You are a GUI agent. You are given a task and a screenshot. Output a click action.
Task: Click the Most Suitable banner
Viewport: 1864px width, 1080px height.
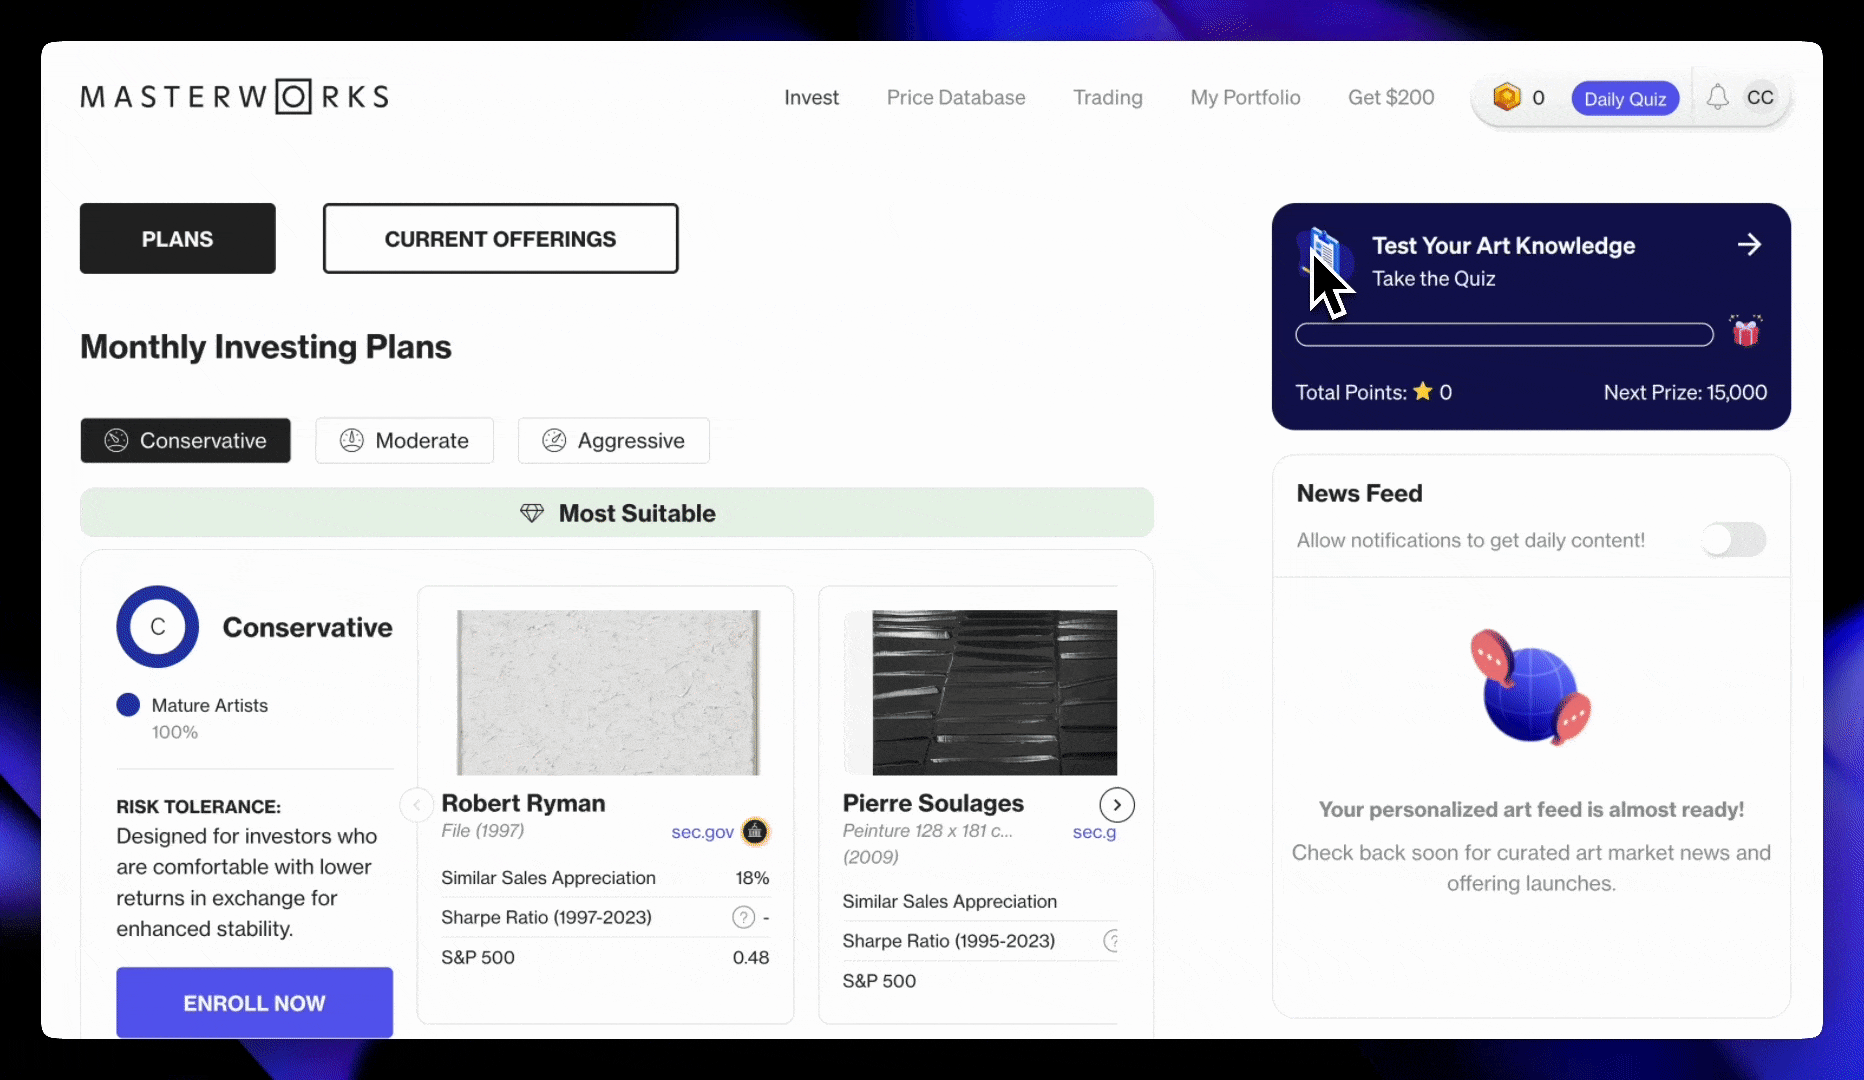617,513
